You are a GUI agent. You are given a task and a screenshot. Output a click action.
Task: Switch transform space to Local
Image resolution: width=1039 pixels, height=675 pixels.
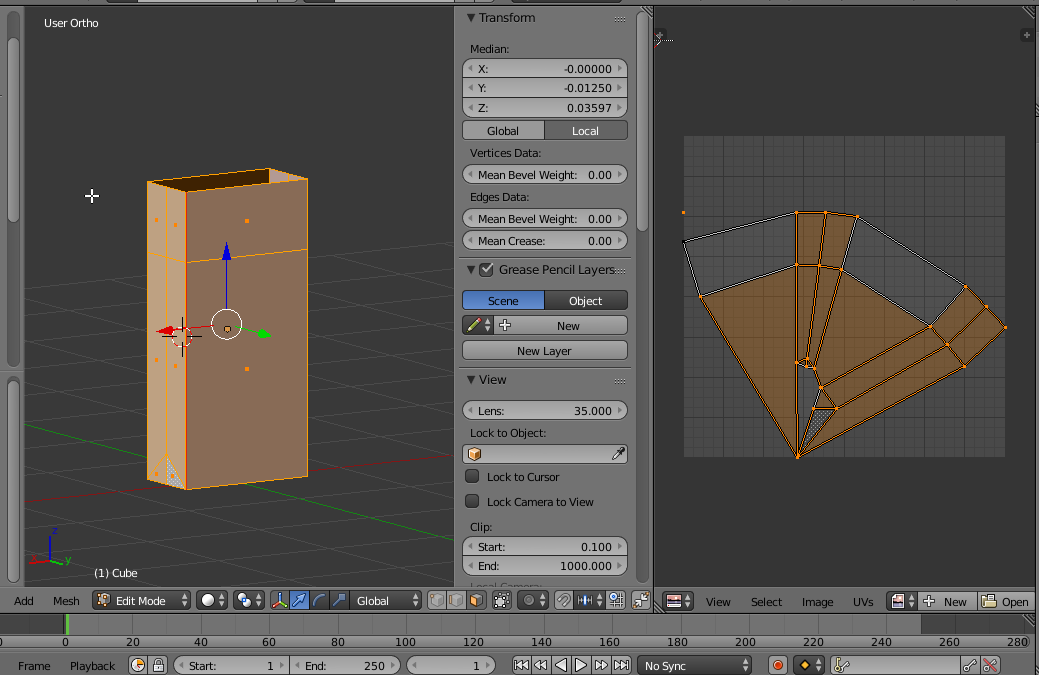click(x=586, y=130)
